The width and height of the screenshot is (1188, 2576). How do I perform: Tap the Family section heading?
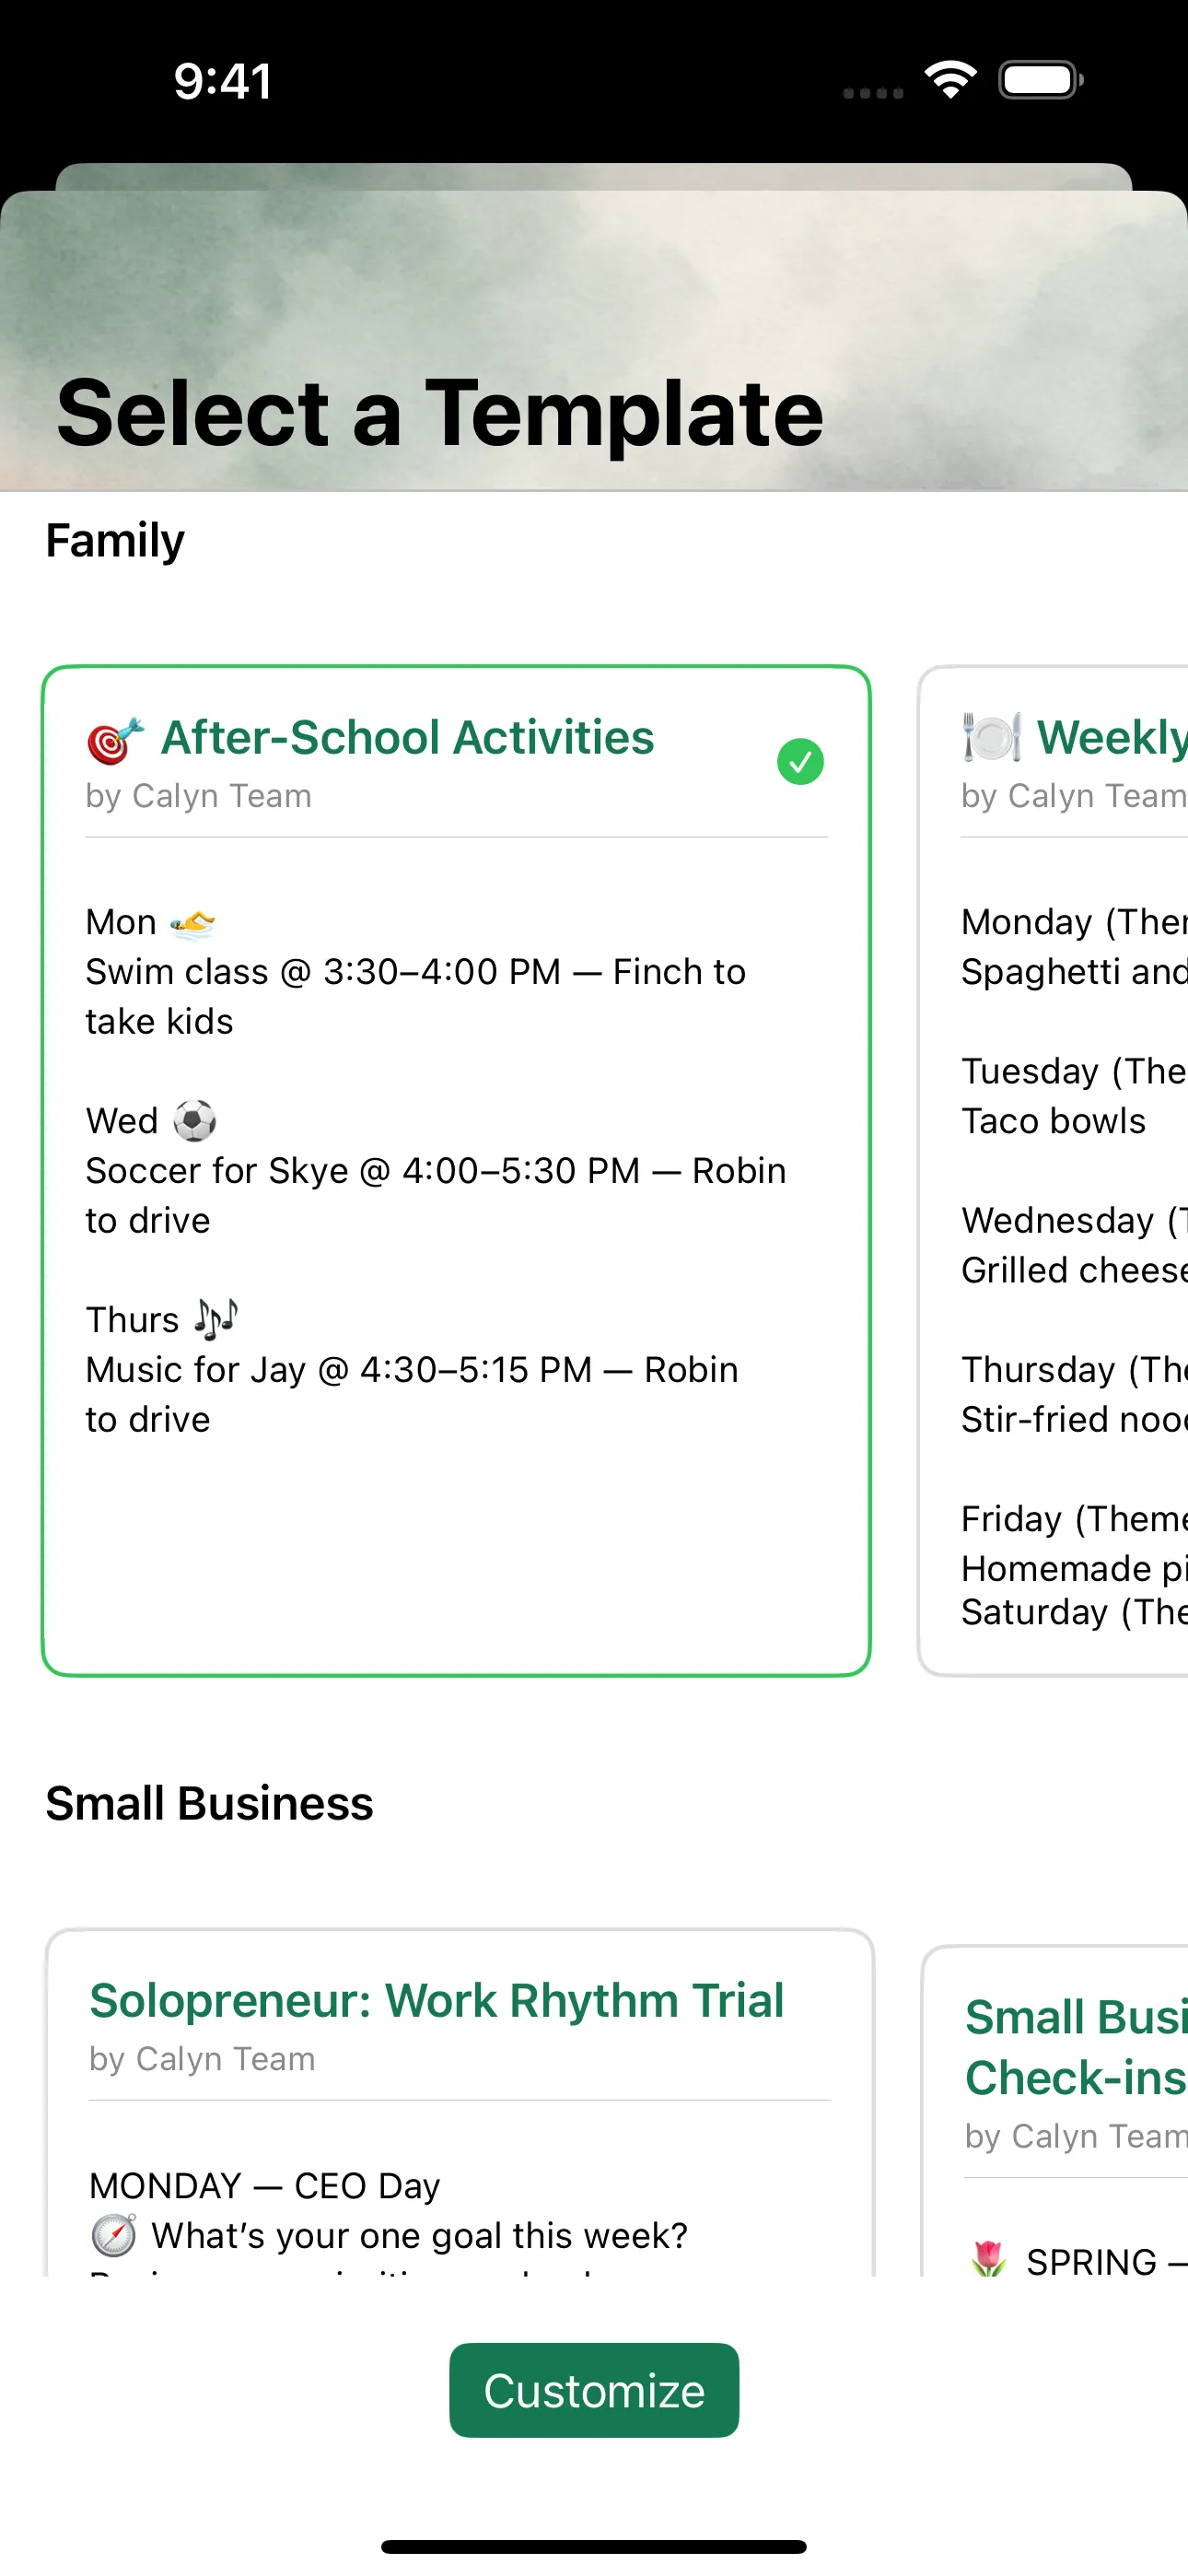pyautogui.click(x=115, y=541)
